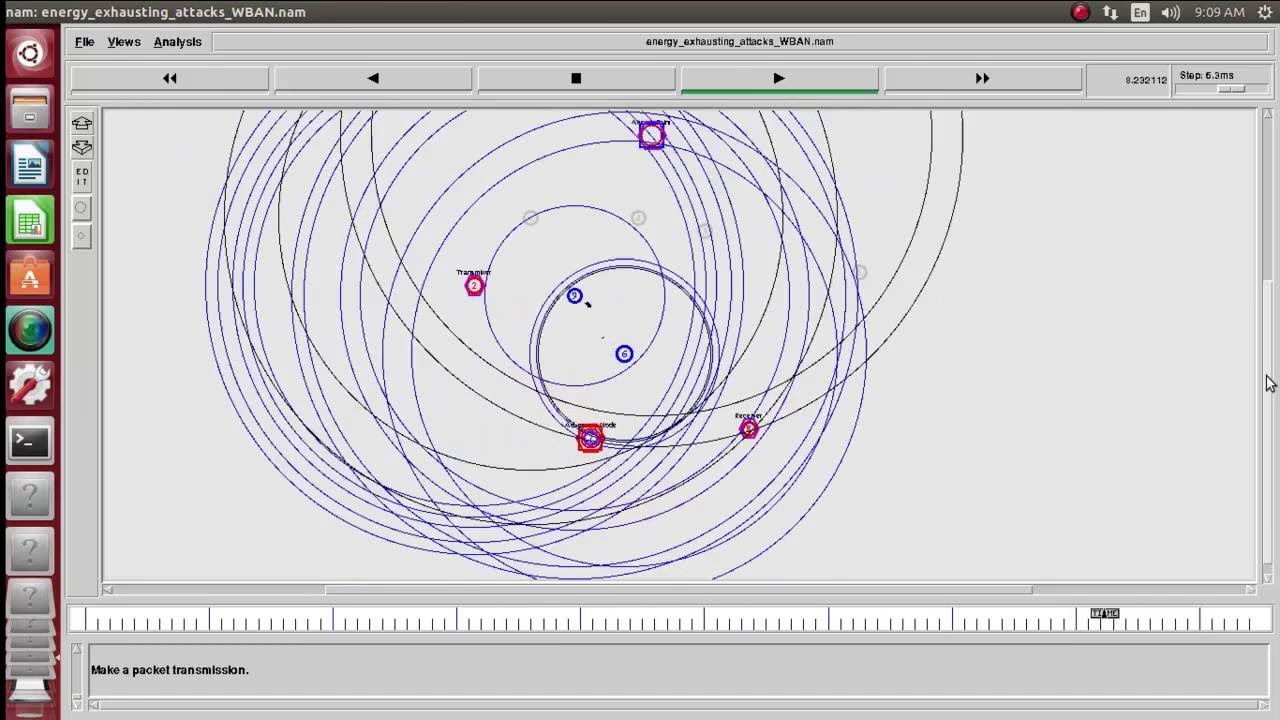Screen dimensions: 1280x720
Task: Open the Files manager in launcher
Action: [x=29, y=111]
